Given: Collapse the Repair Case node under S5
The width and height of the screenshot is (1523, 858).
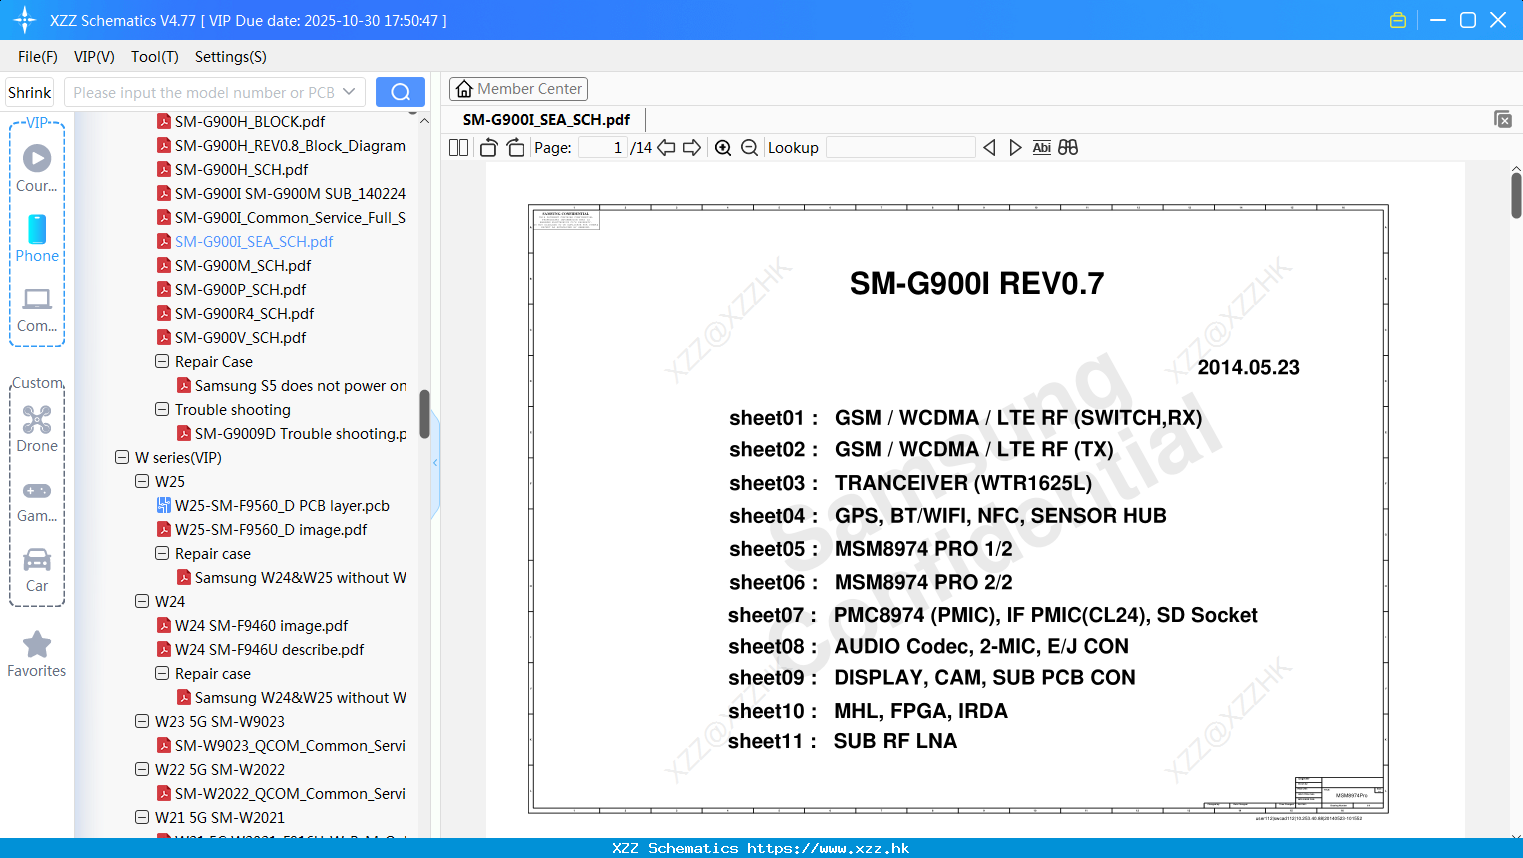Looking at the screenshot, I should 162,362.
